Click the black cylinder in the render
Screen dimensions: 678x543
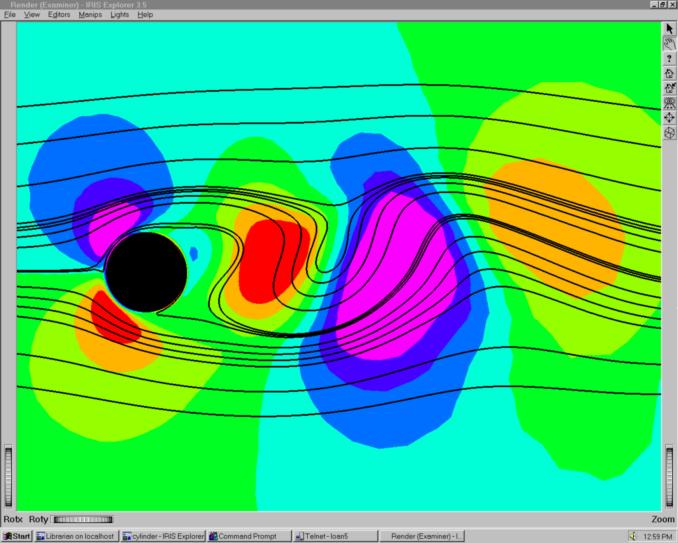pyautogui.click(x=146, y=271)
